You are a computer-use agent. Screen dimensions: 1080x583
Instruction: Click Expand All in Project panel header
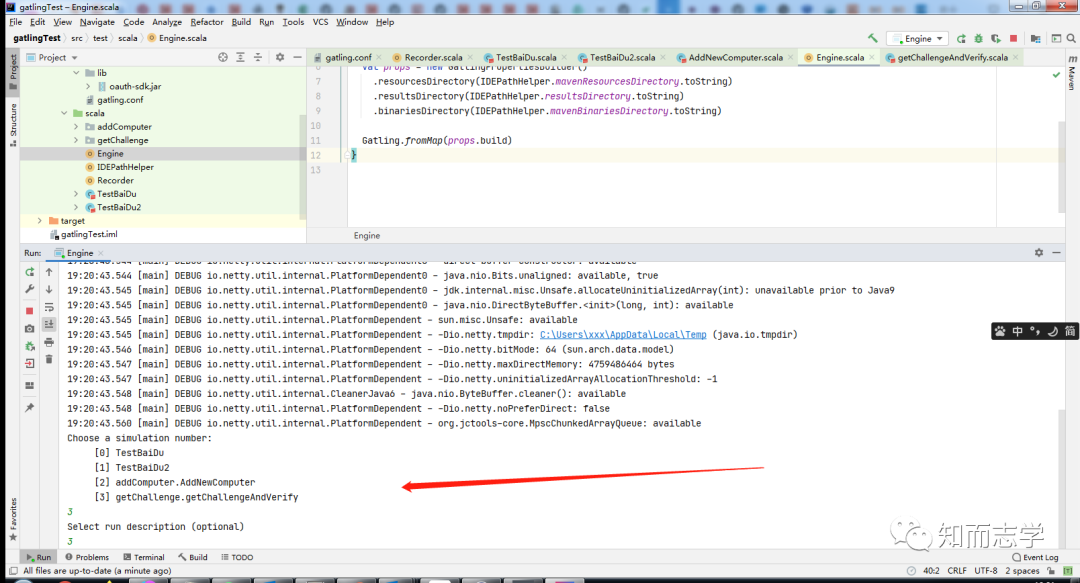(x=240, y=57)
